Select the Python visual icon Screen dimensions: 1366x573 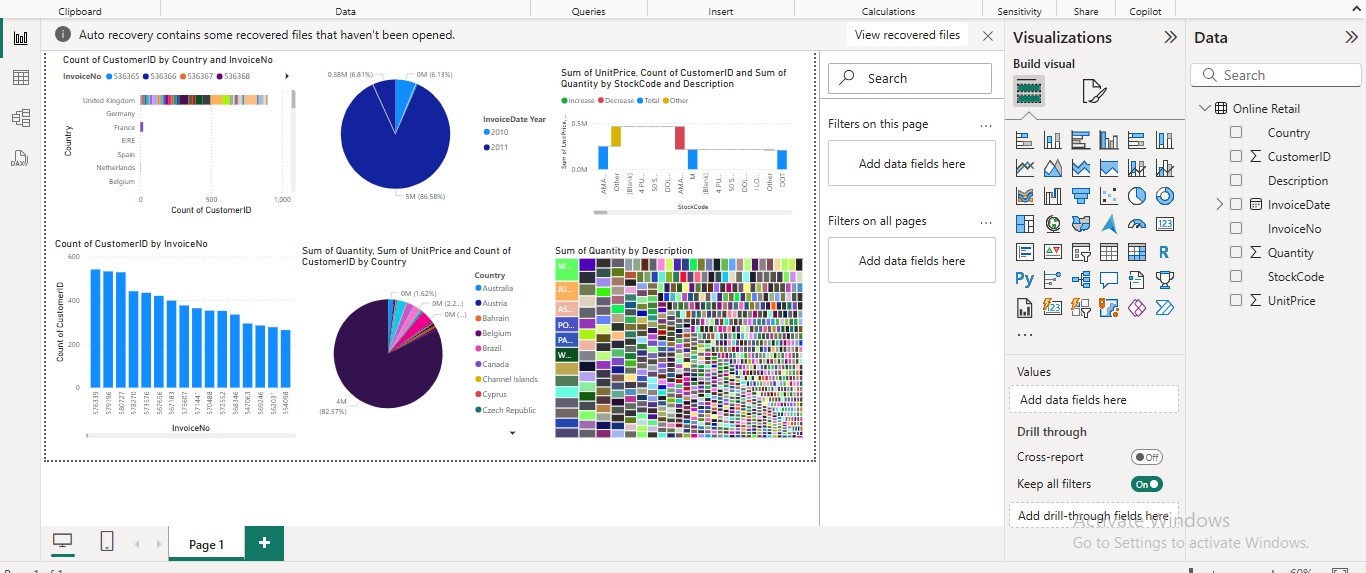[x=1024, y=280]
